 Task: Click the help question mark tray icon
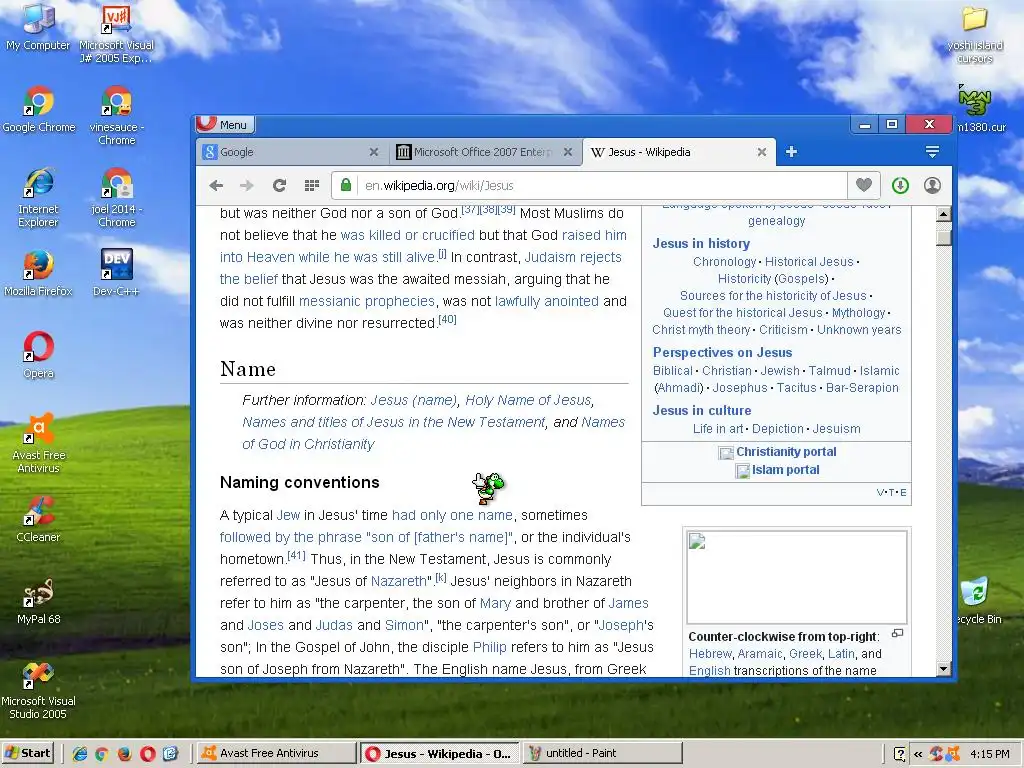click(899, 754)
